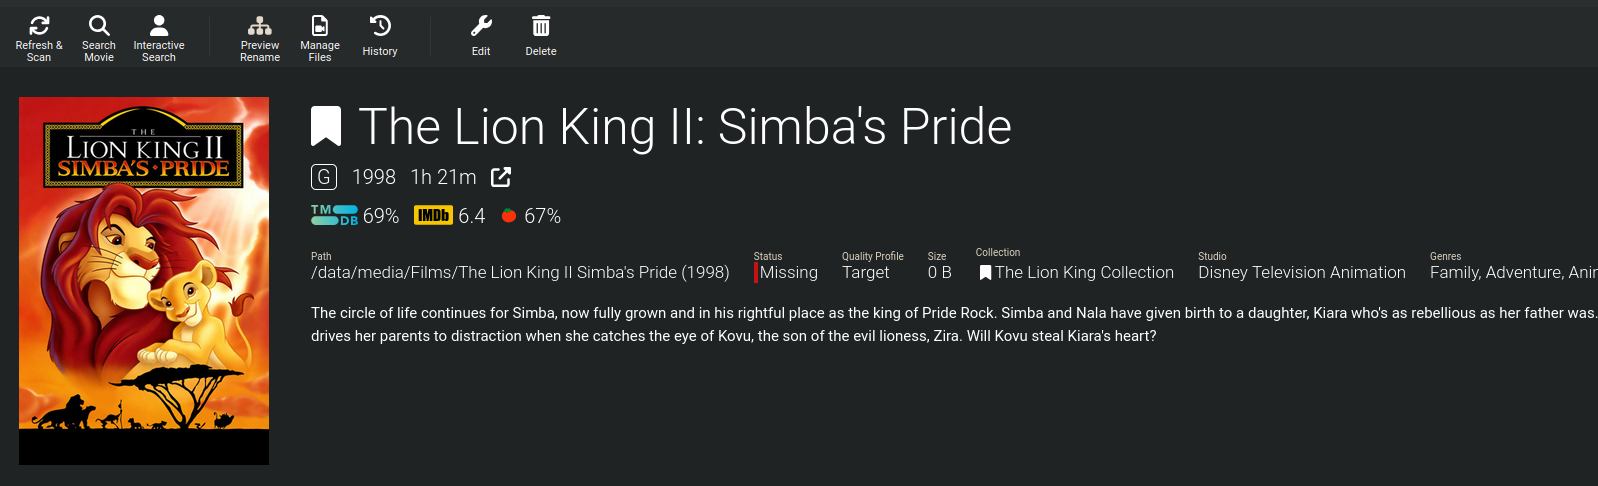
Task: Open Preview Rename tool
Action: (260, 27)
